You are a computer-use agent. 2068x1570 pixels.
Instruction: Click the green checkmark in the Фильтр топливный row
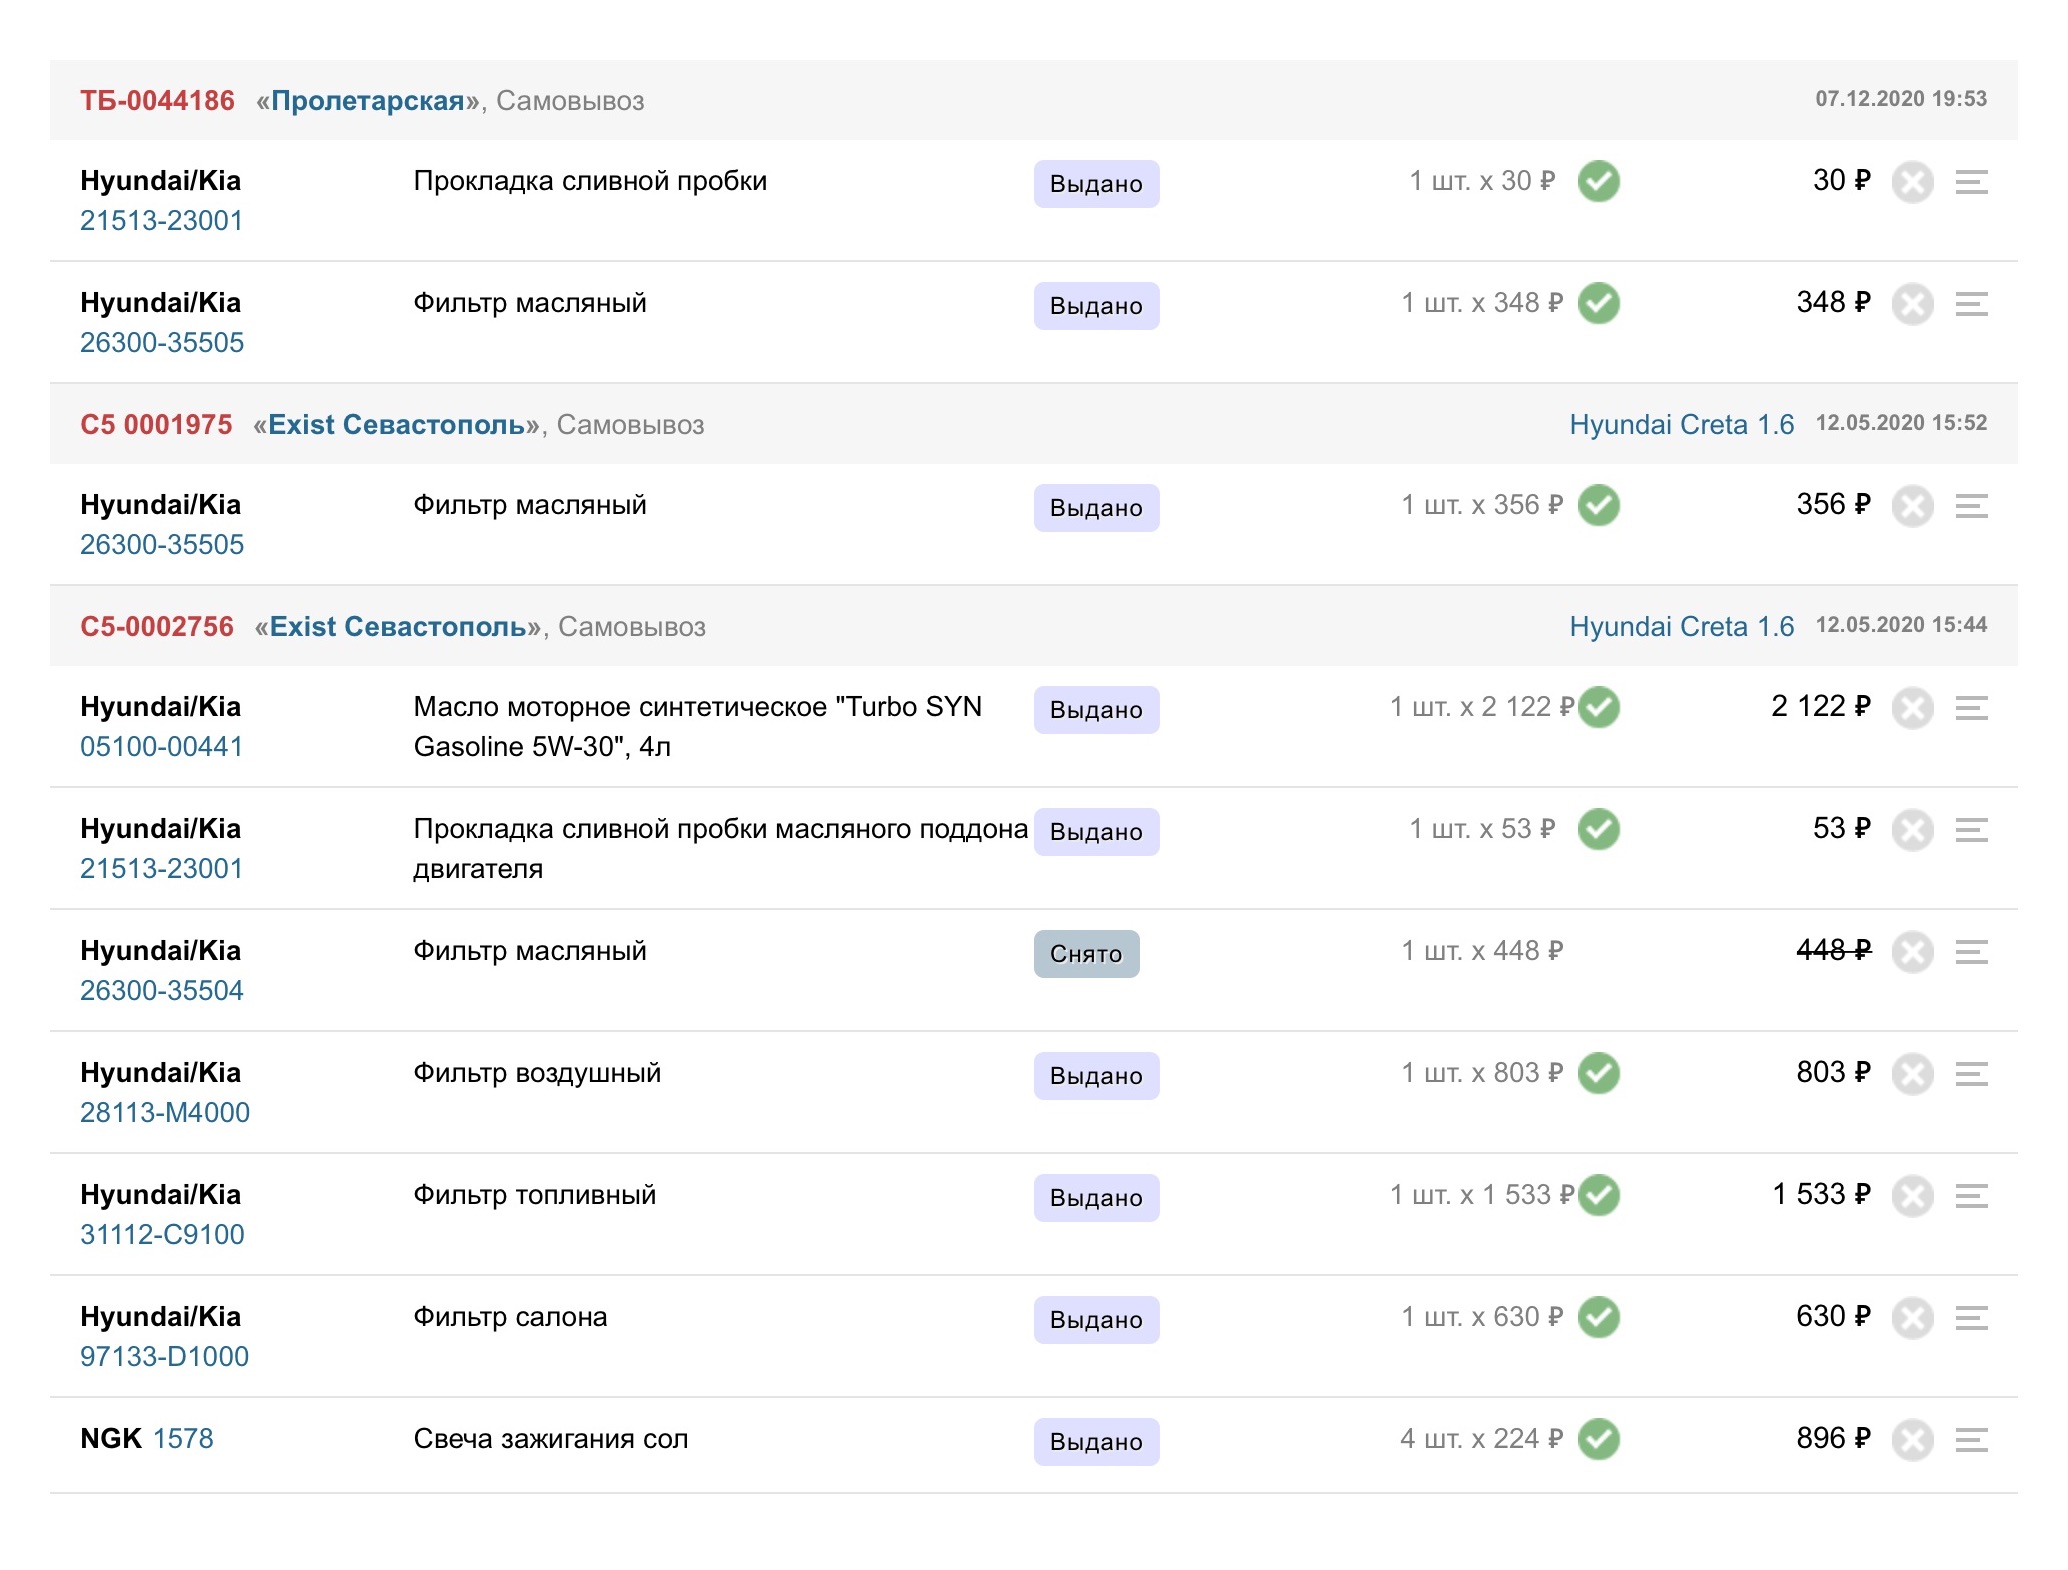pyautogui.click(x=1599, y=1195)
